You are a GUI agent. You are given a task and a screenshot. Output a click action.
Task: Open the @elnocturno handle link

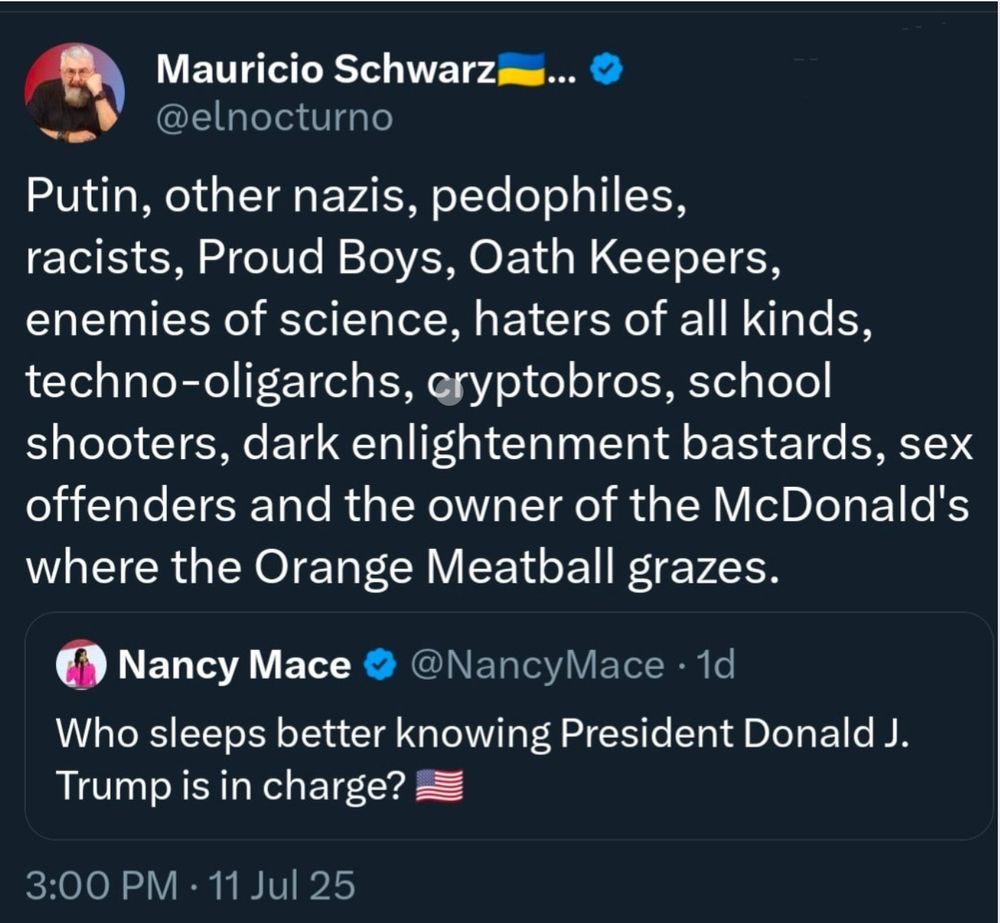pos(274,118)
